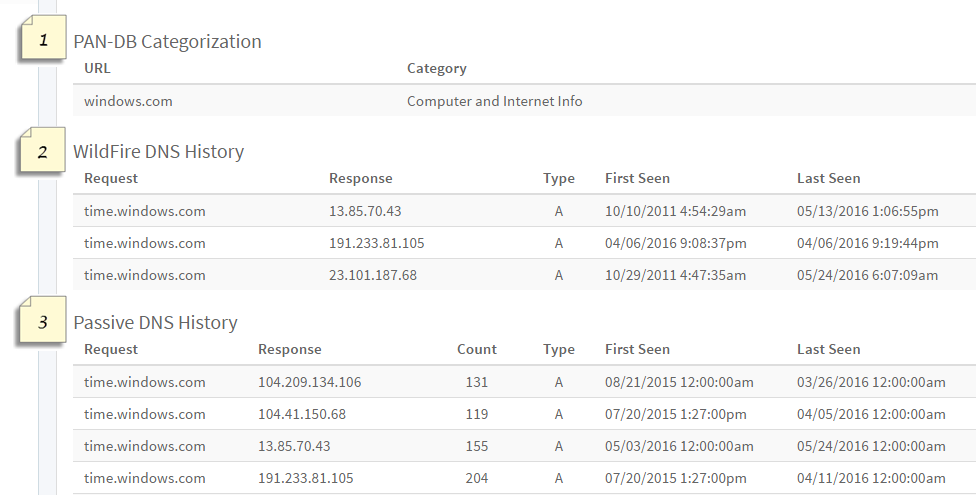The image size is (976, 495).
Task: Sort WildFire table by First Seen column
Action: (x=637, y=179)
